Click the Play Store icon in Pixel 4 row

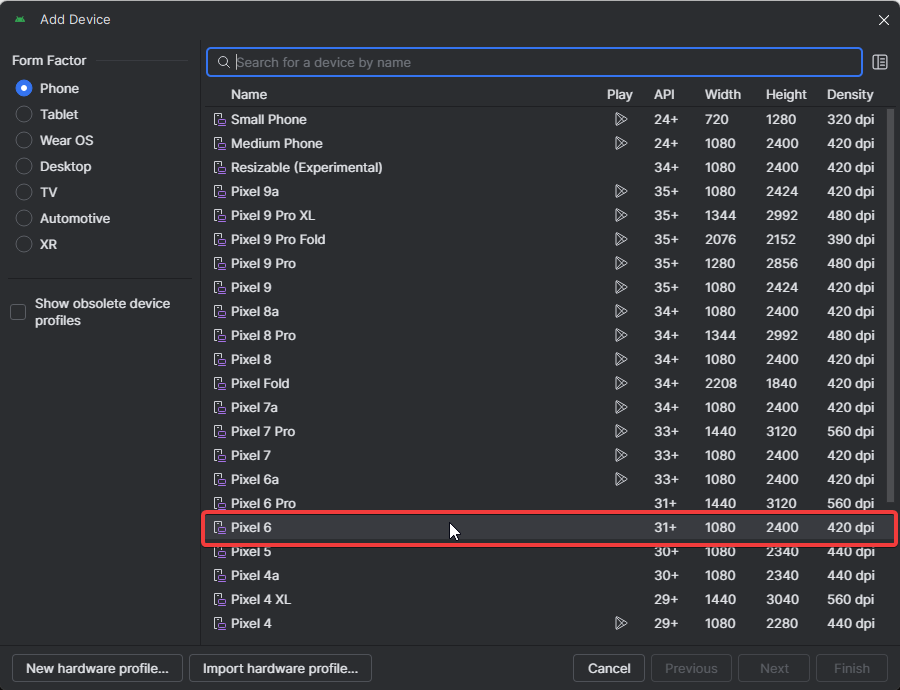pos(620,624)
